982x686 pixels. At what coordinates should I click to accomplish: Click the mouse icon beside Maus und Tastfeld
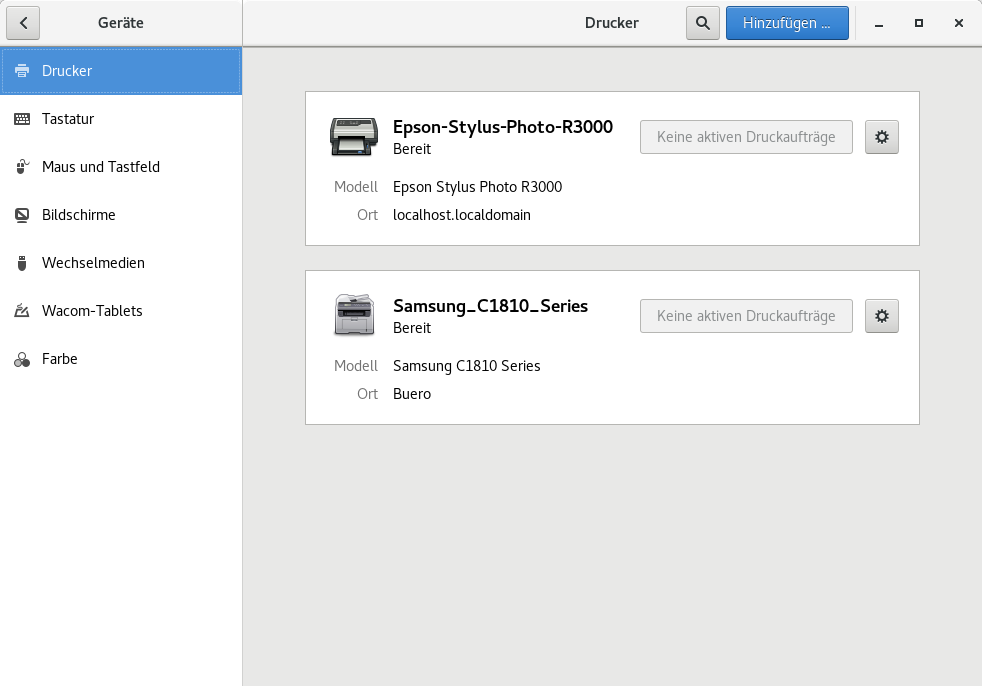tap(22, 167)
